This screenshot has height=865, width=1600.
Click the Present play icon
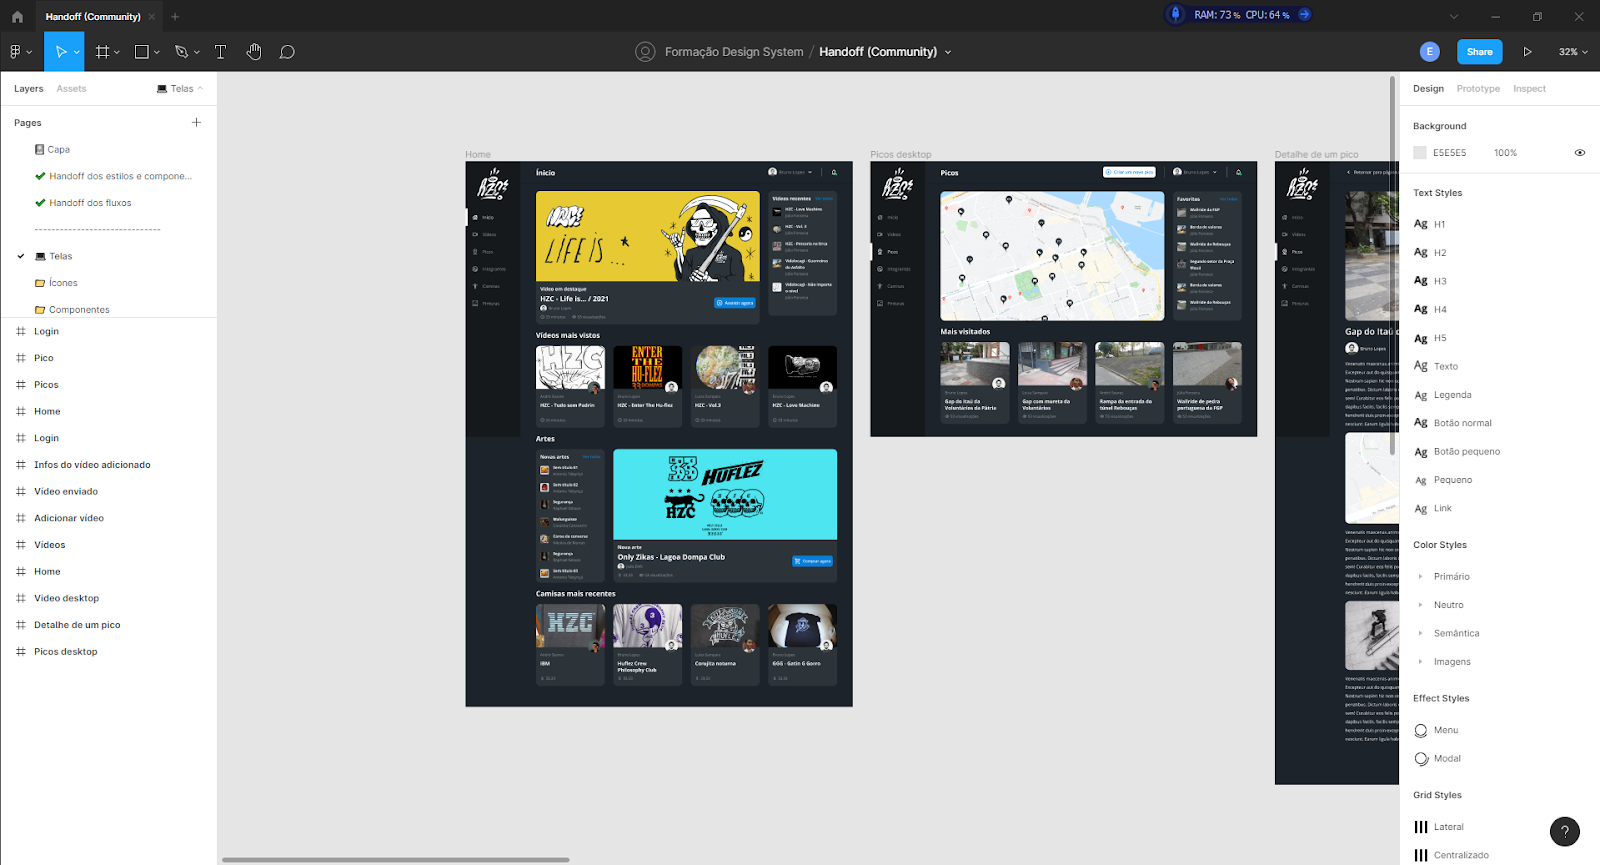(x=1527, y=52)
